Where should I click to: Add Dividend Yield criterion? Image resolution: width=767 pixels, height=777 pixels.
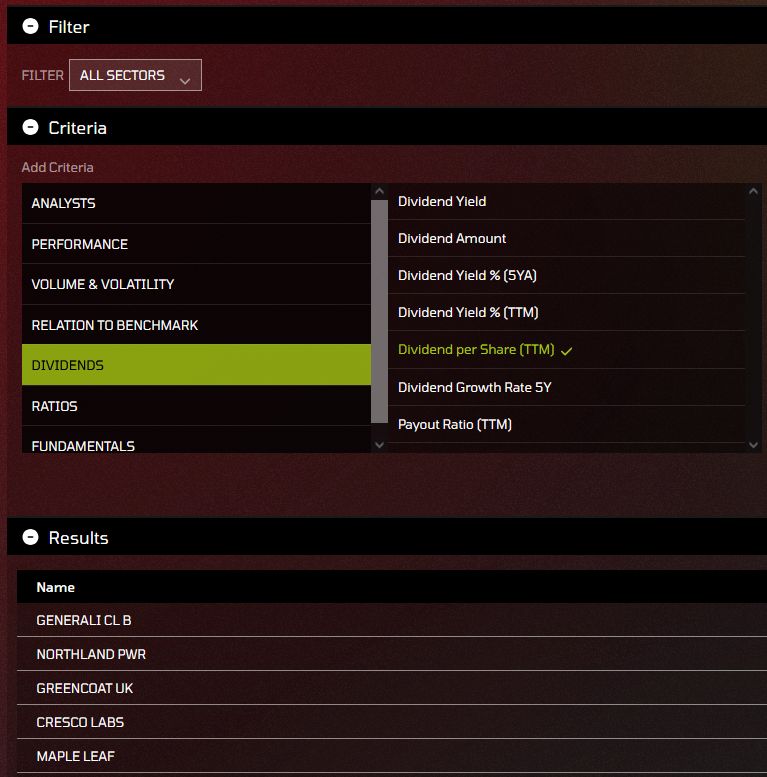(x=442, y=201)
